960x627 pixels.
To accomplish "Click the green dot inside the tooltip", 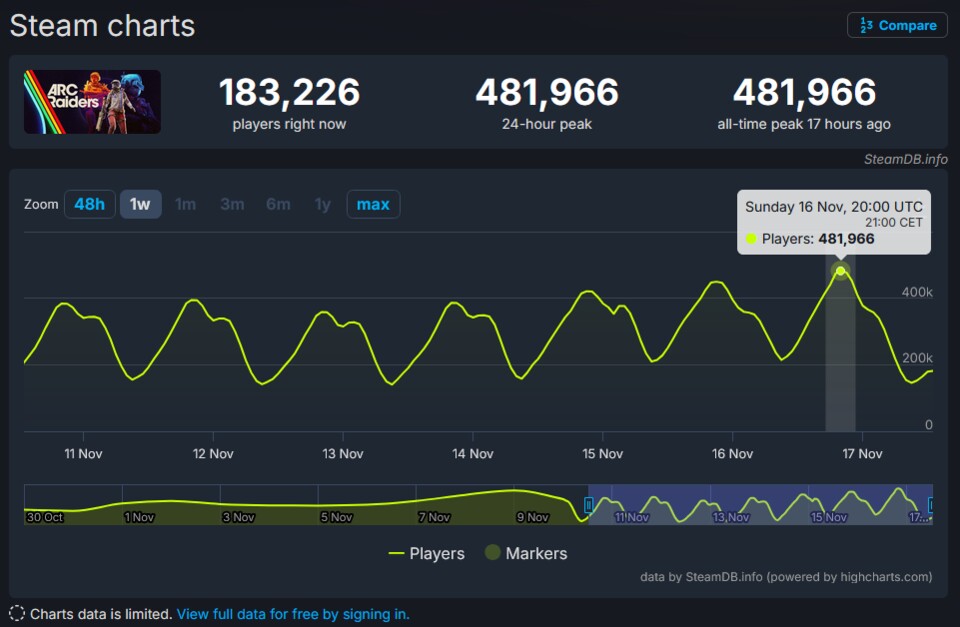I will click(752, 239).
